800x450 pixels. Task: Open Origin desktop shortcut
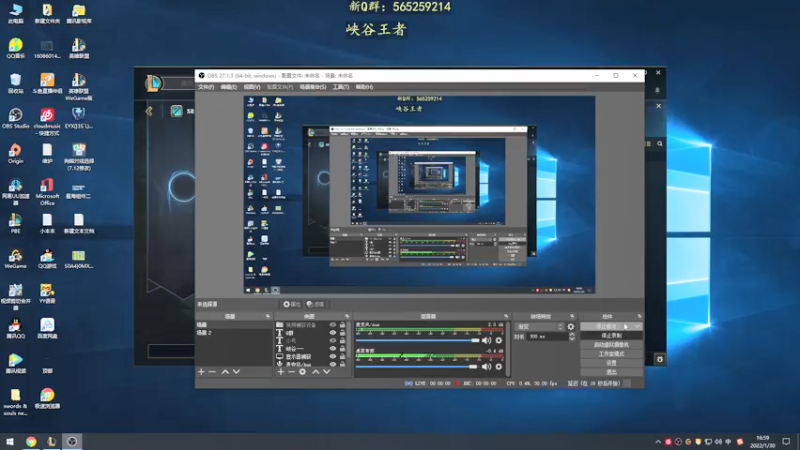click(15, 154)
